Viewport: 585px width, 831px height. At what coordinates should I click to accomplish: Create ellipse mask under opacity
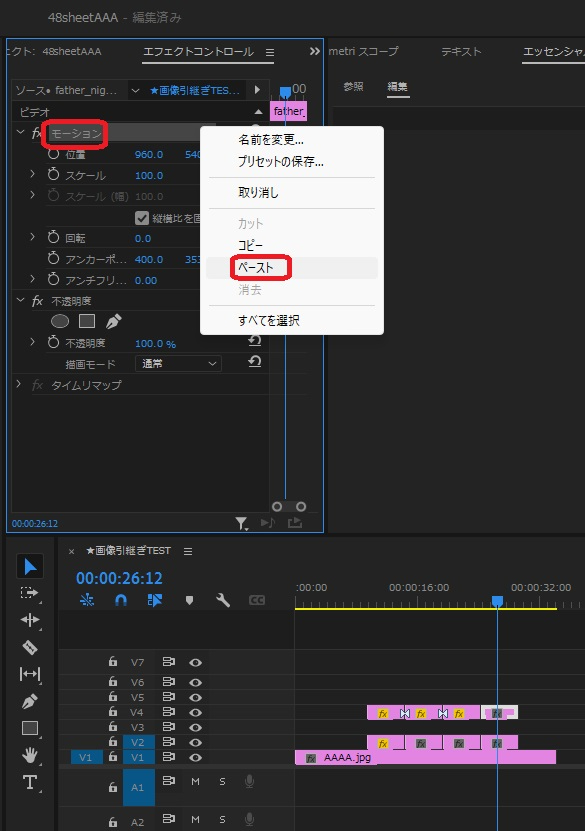tap(60, 321)
